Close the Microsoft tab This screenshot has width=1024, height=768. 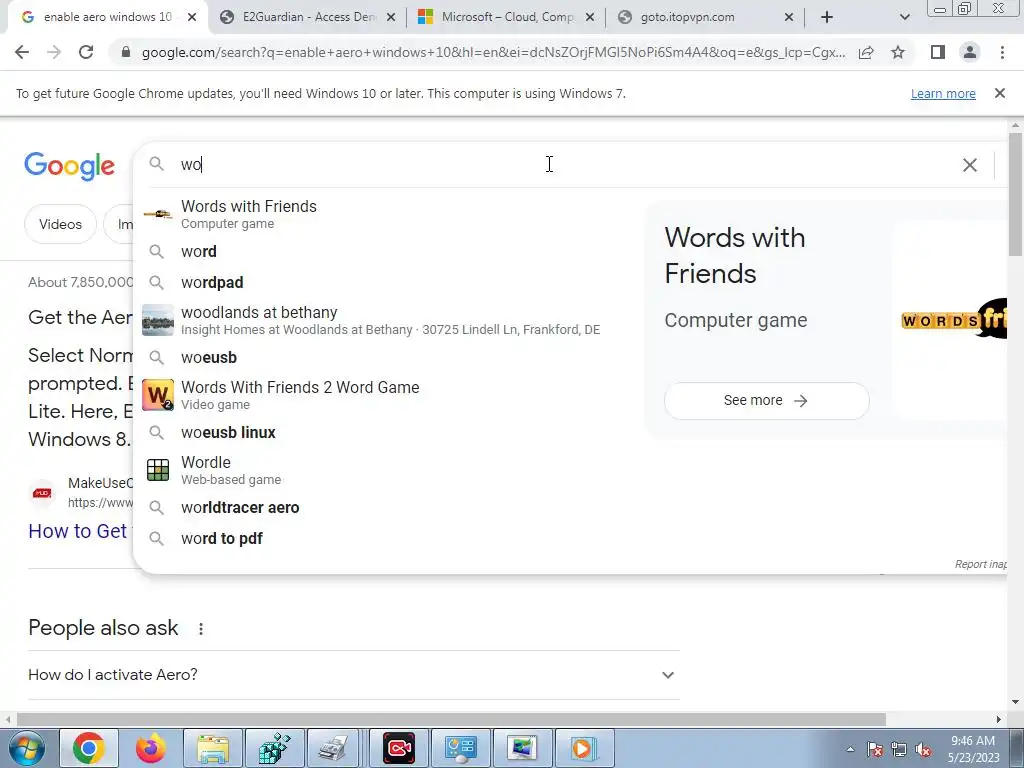pos(590,18)
